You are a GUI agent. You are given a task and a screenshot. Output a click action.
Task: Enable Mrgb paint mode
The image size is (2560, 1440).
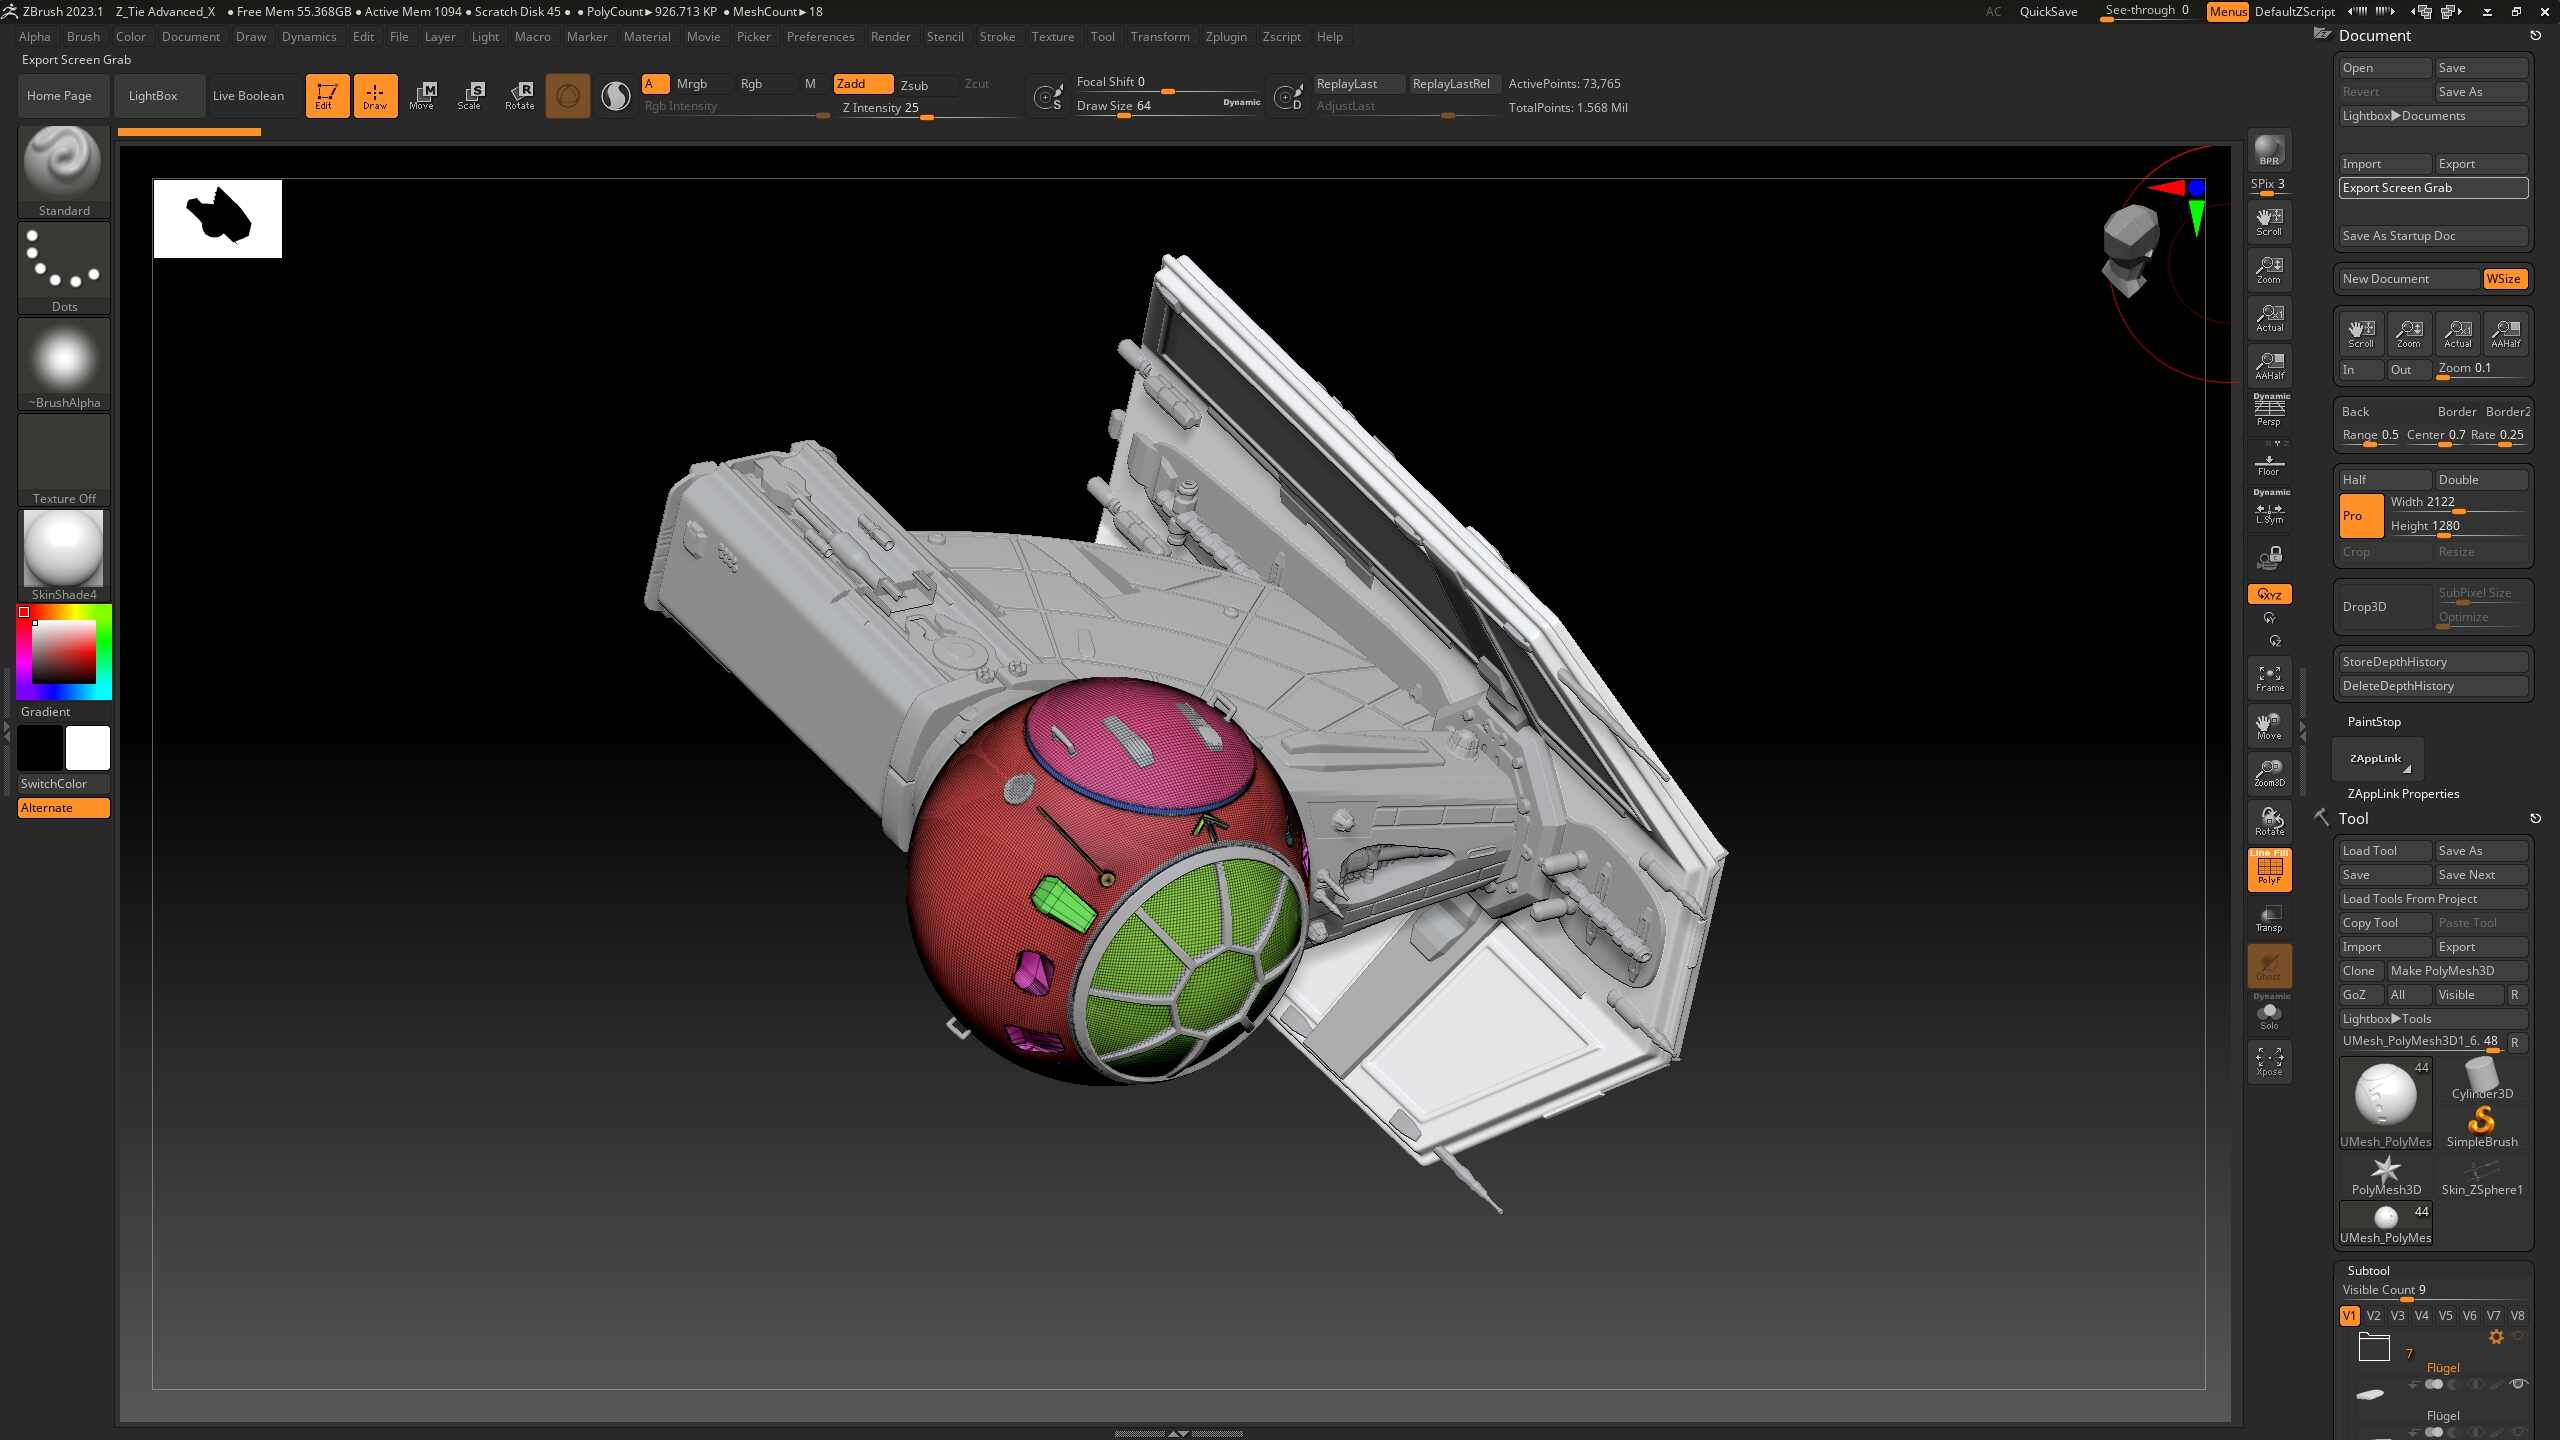pos(692,84)
